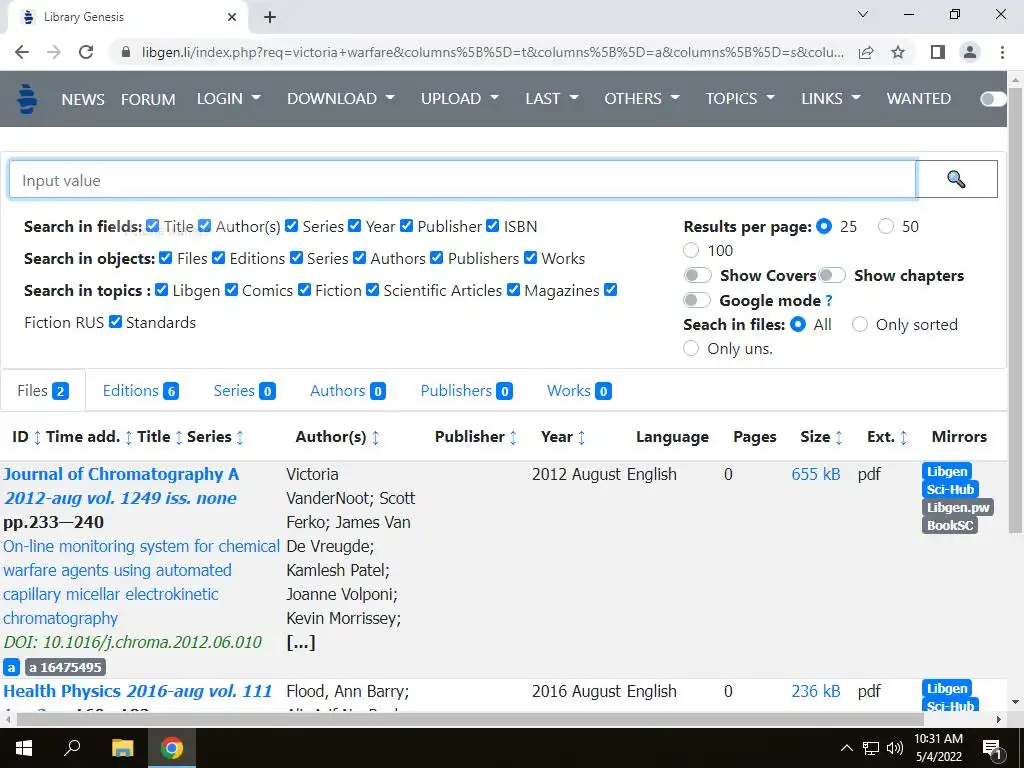Click the magnifier search button
The height and width of the screenshot is (768, 1024).
coord(957,179)
